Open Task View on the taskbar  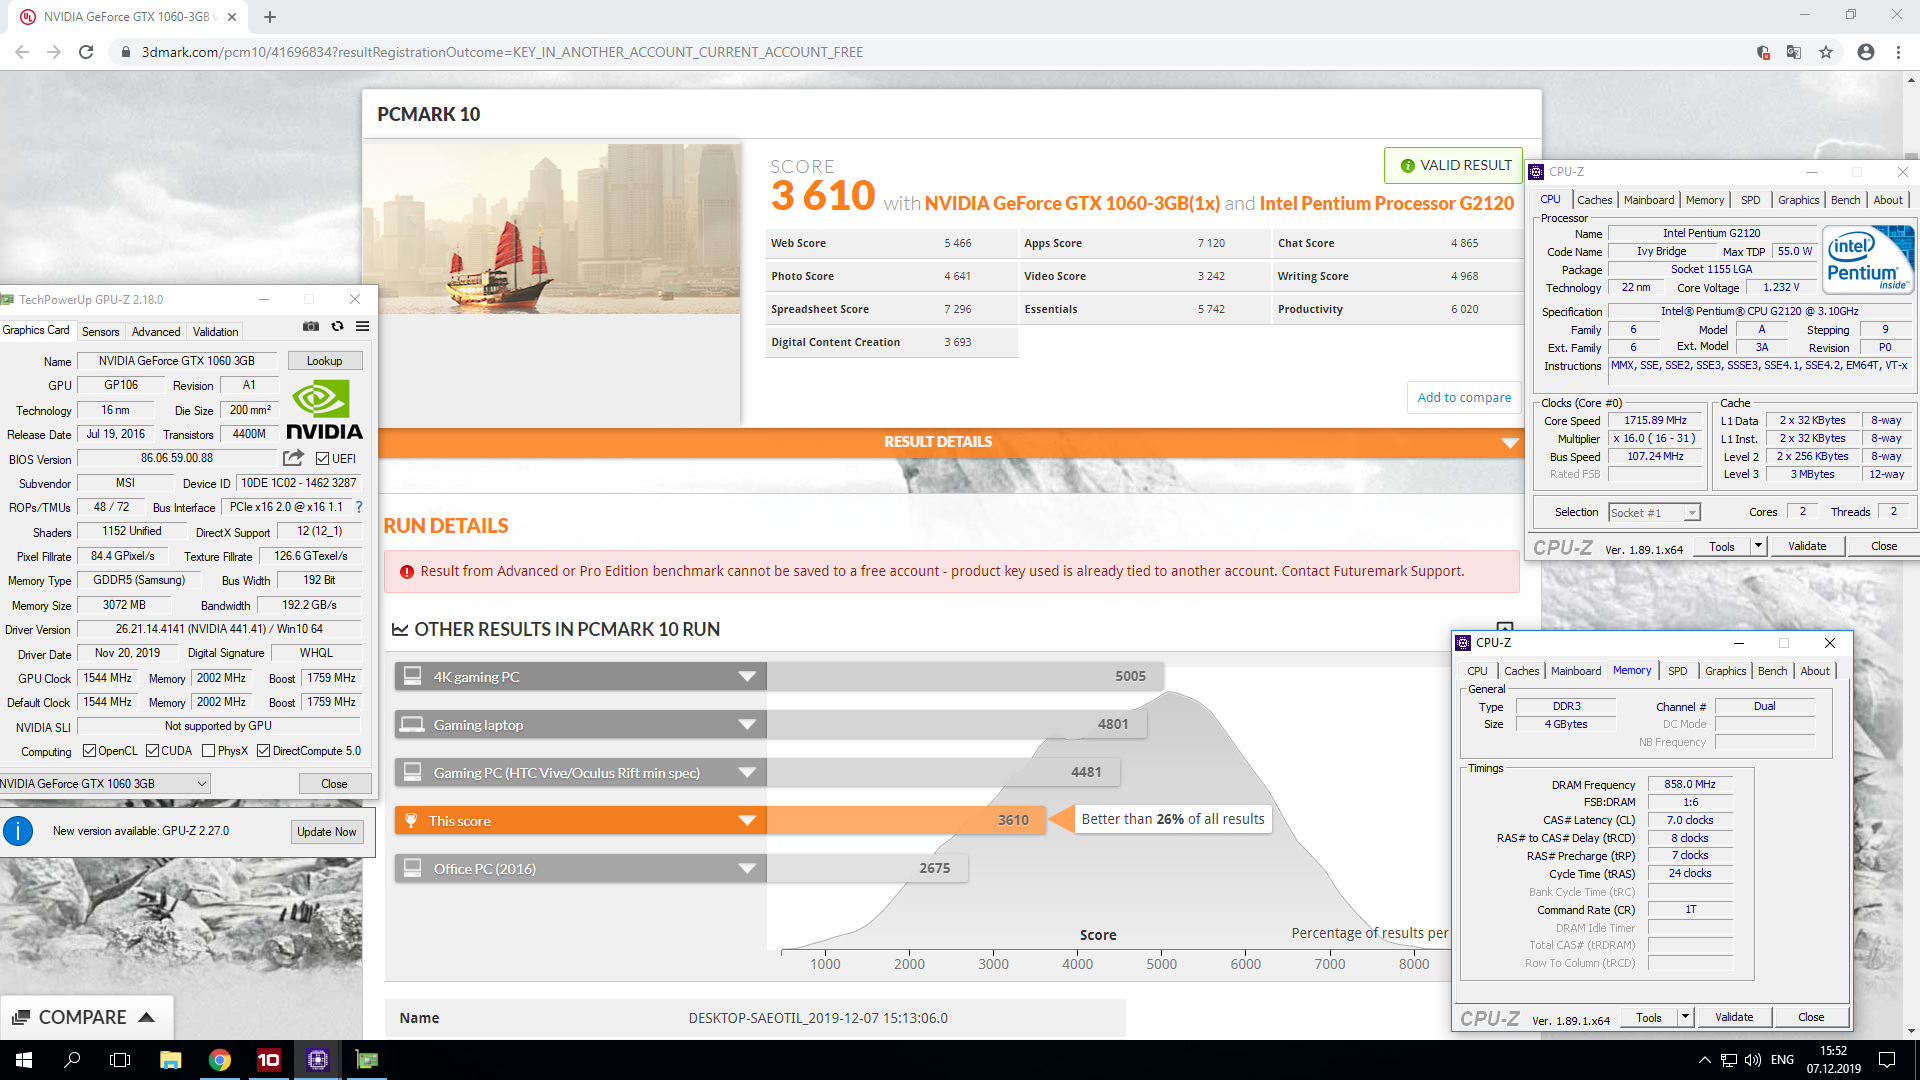(120, 1060)
